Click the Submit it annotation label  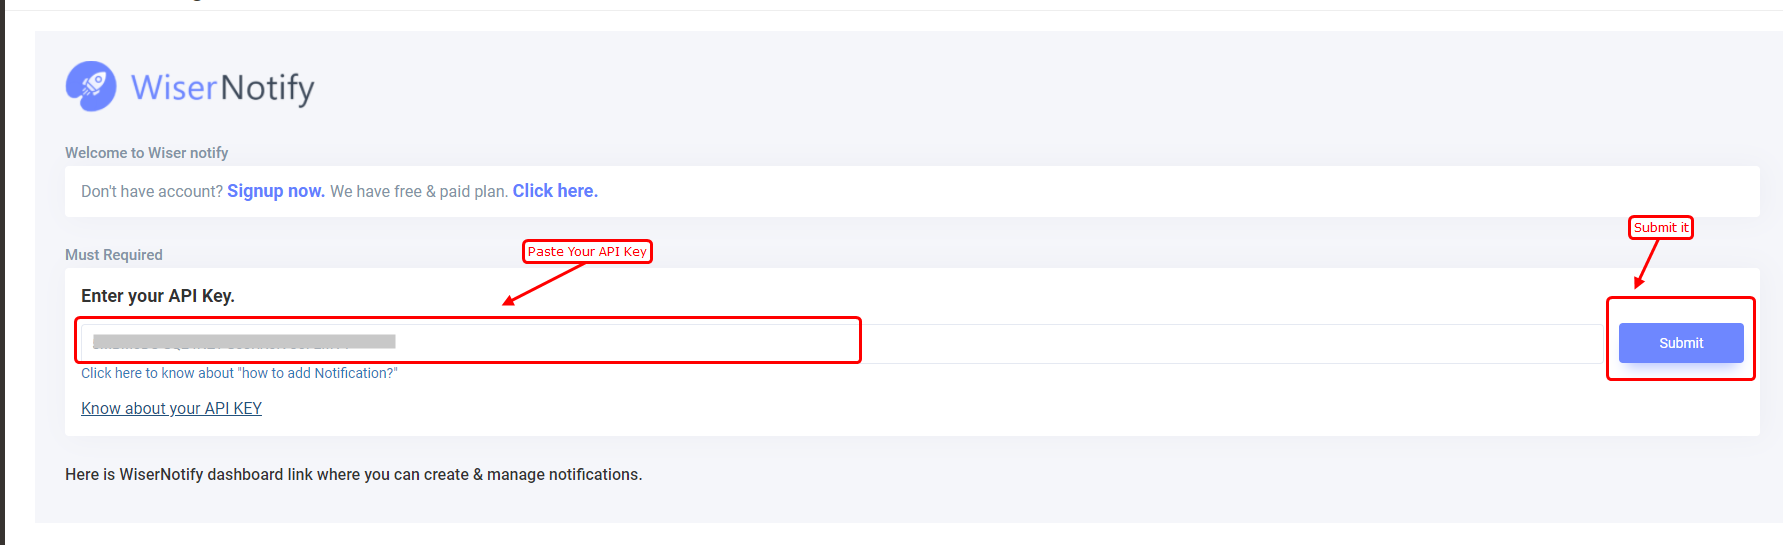tap(1661, 228)
